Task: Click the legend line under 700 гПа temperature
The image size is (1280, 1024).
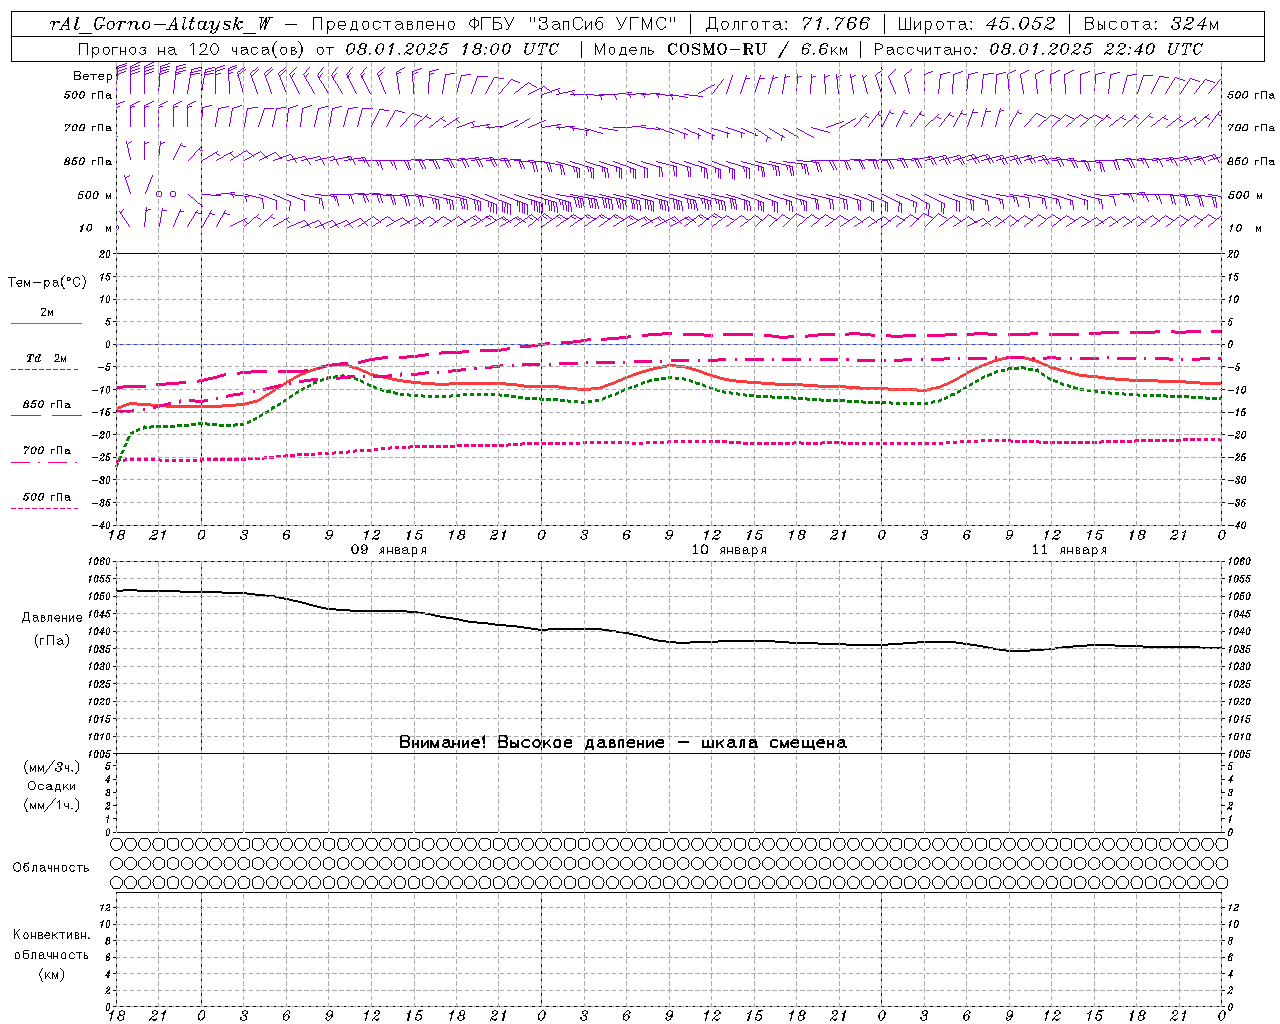Action: point(46,462)
